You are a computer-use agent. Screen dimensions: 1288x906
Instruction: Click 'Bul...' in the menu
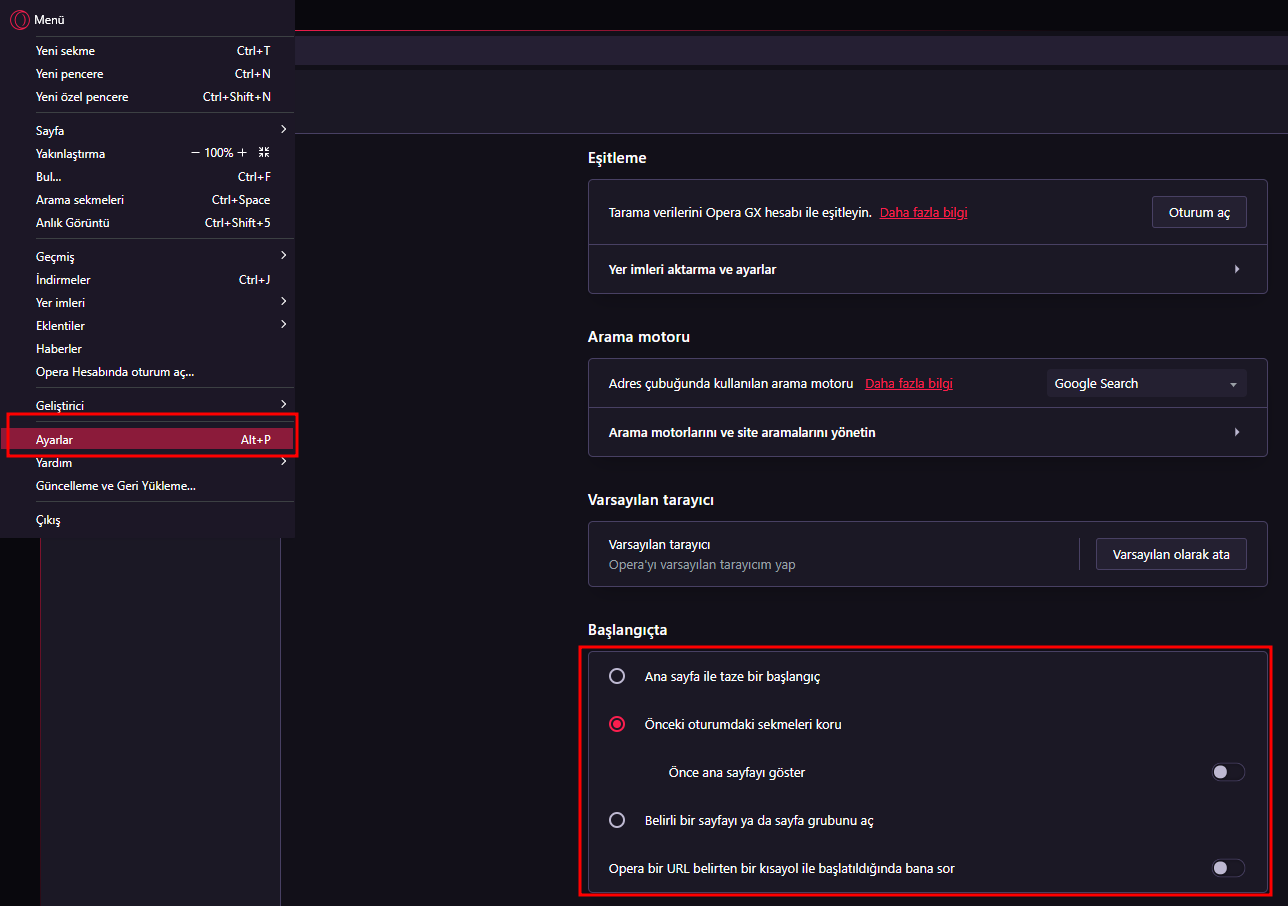pos(147,177)
